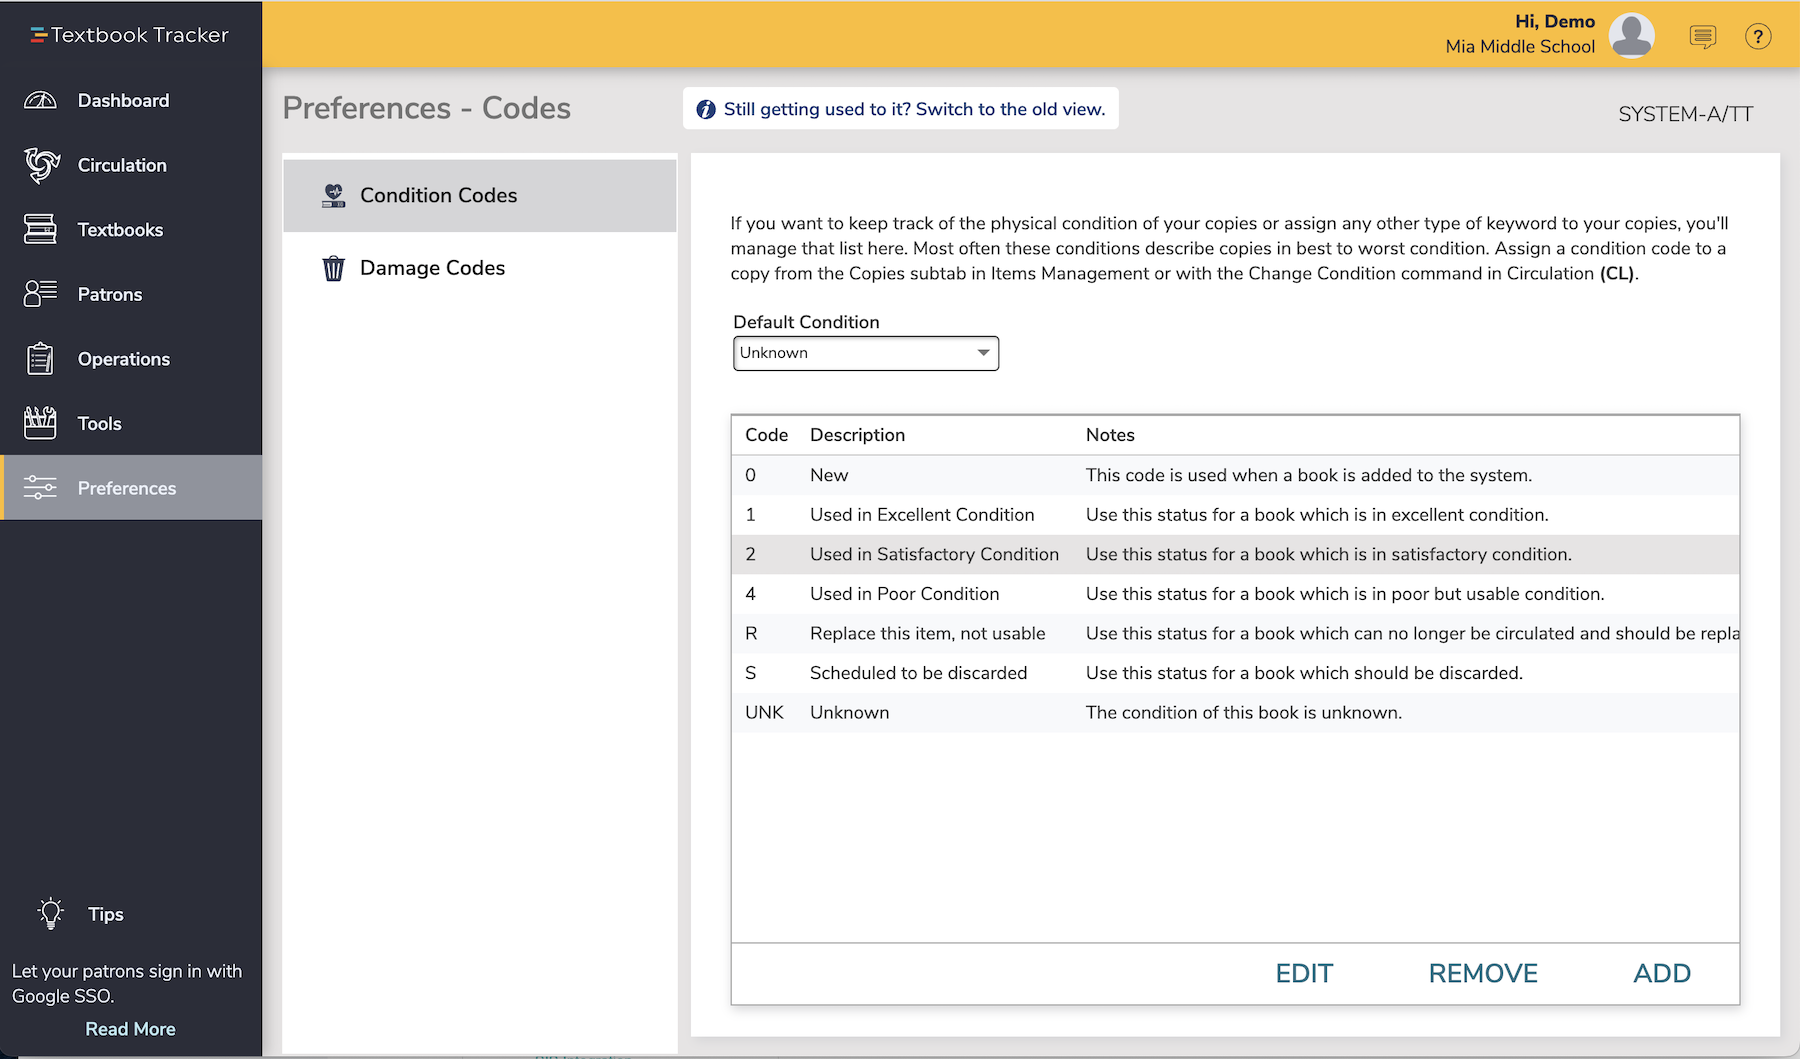
Task: Click the Condition Codes icon
Action: pyautogui.click(x=333, y=195)
